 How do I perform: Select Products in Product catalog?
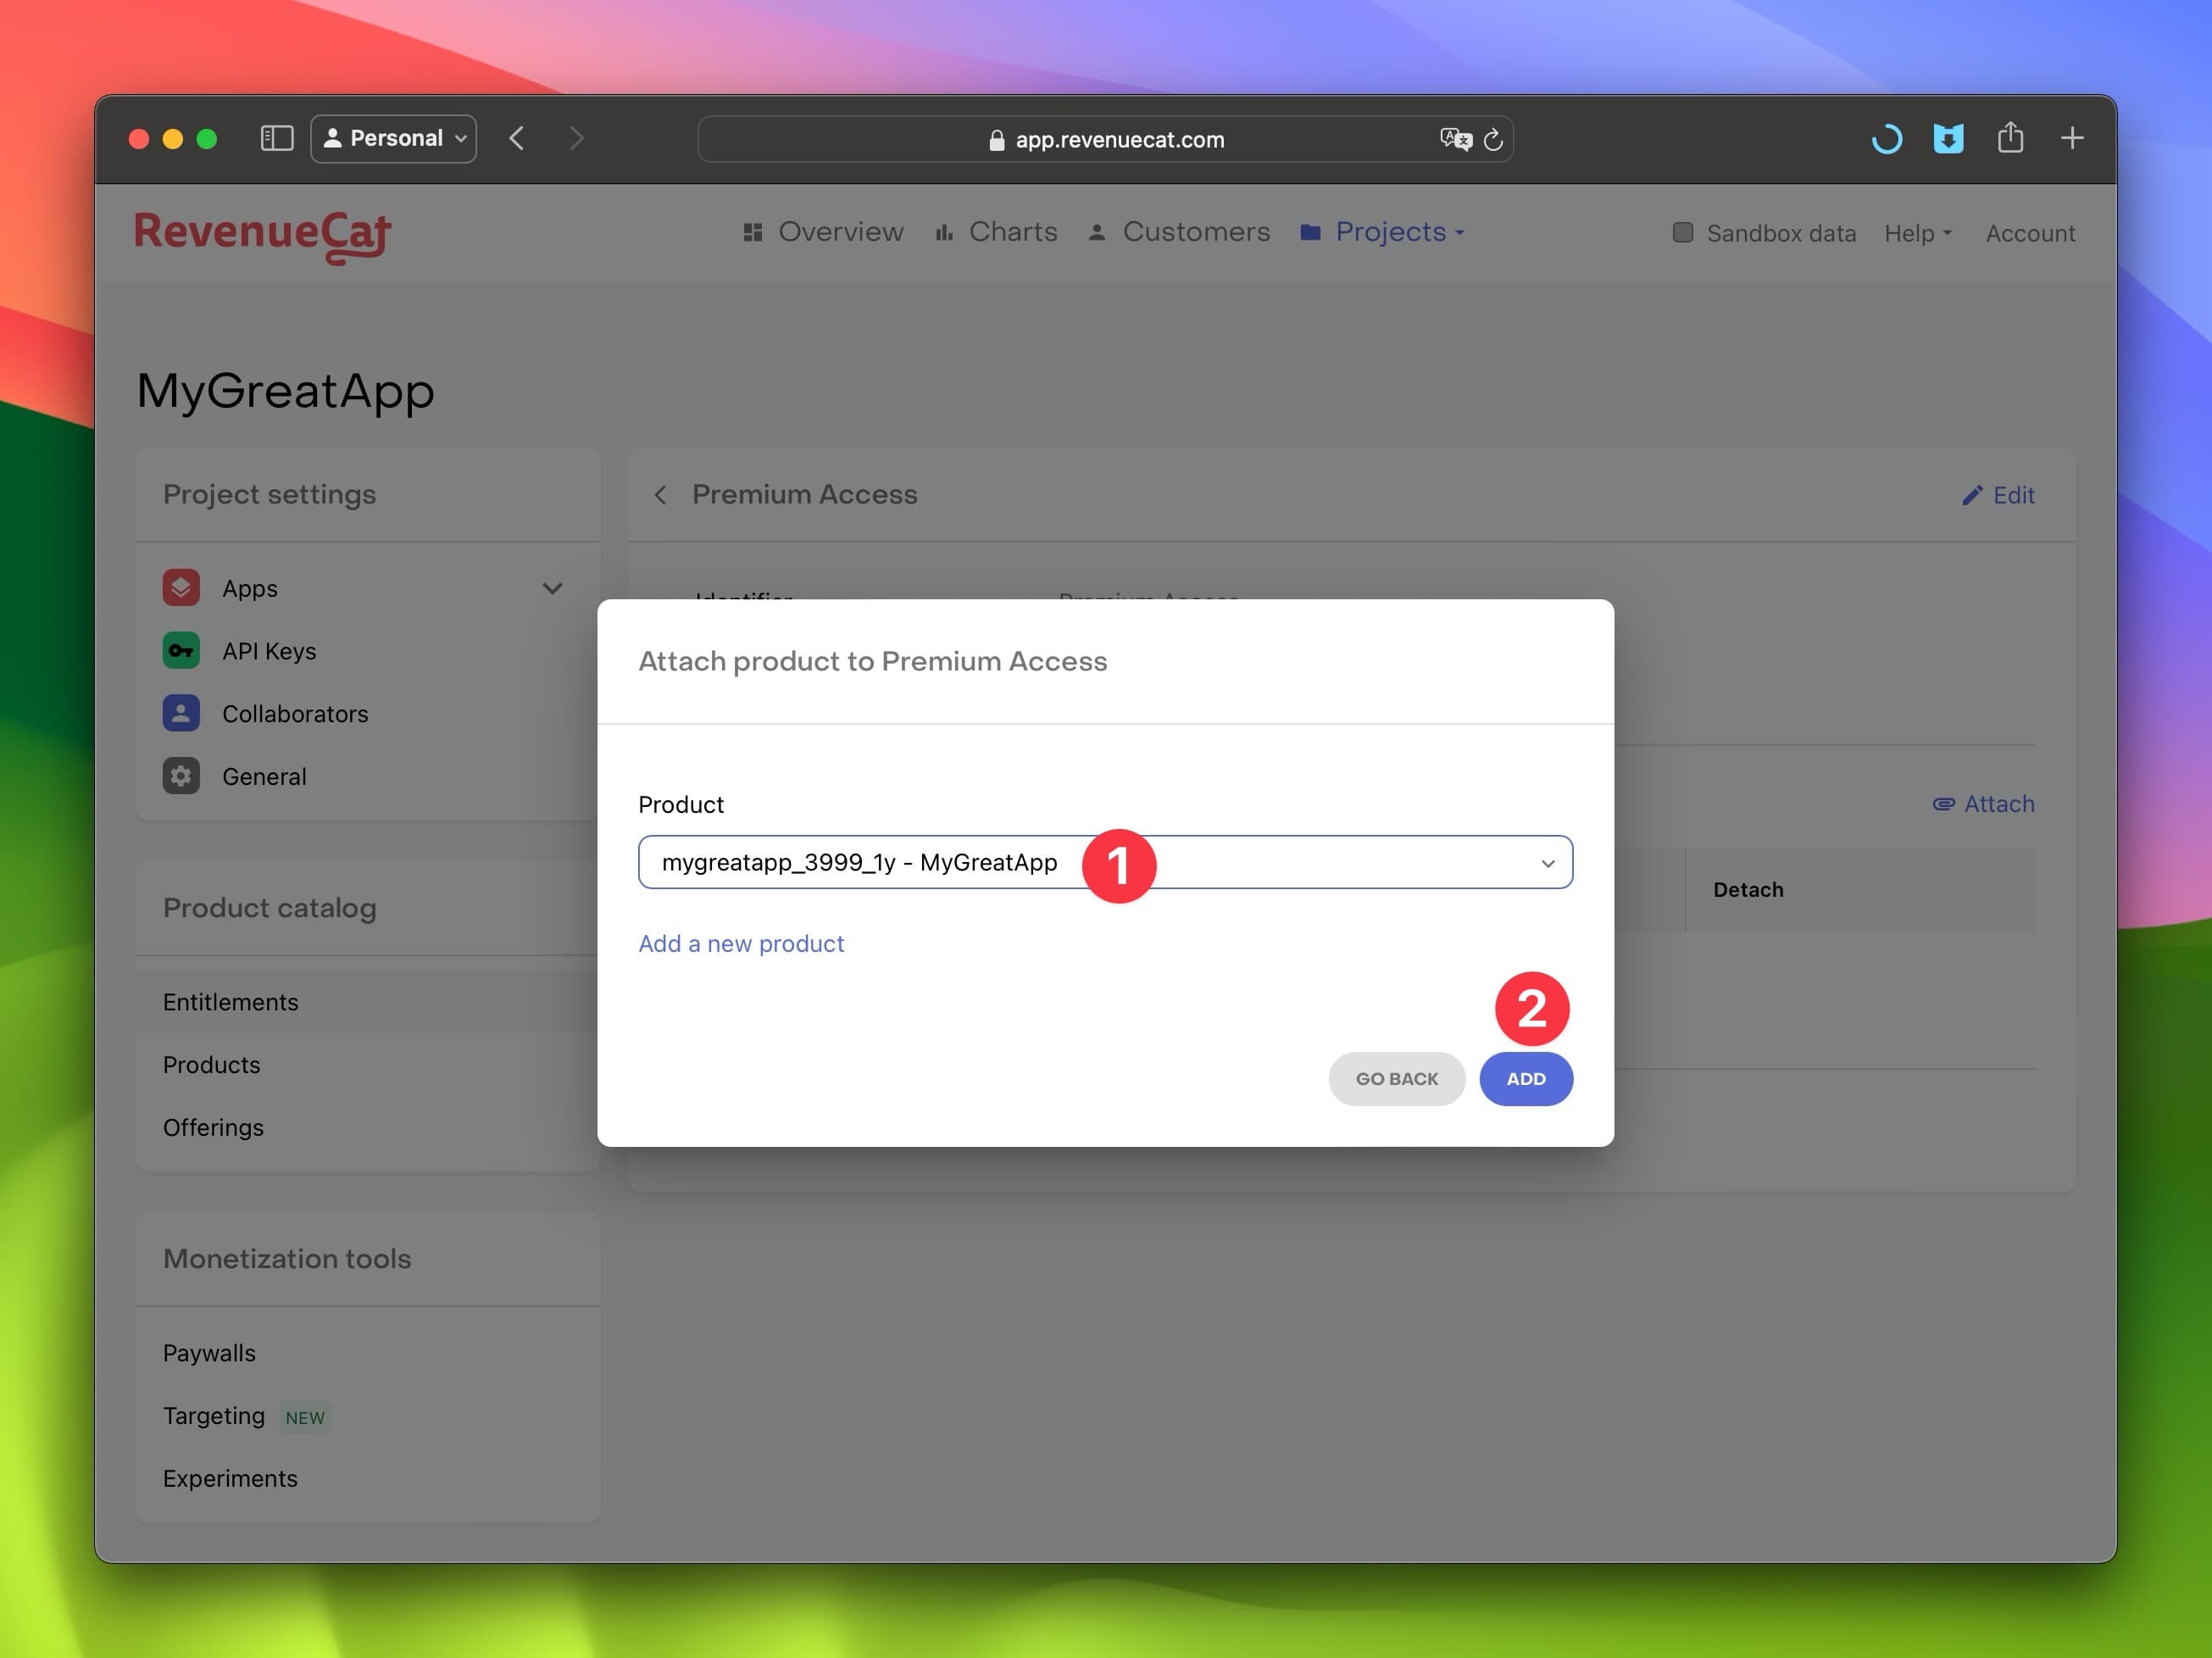tap(368, 1064)
